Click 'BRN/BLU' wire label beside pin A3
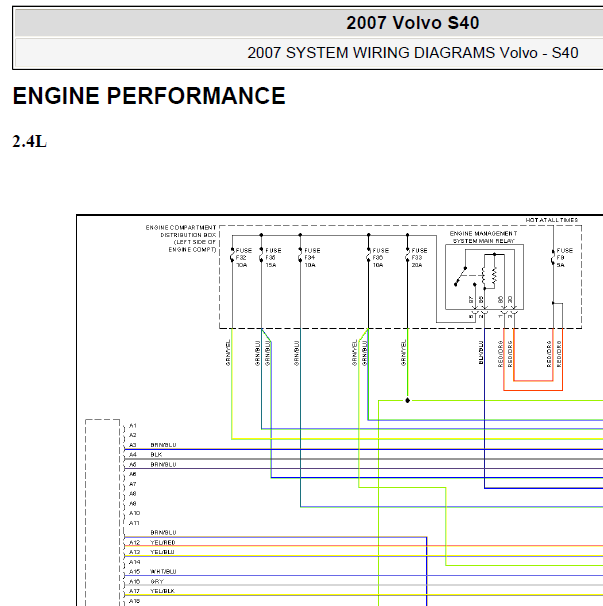This screenshot has height=606, width=603. (x=163, y=445)
